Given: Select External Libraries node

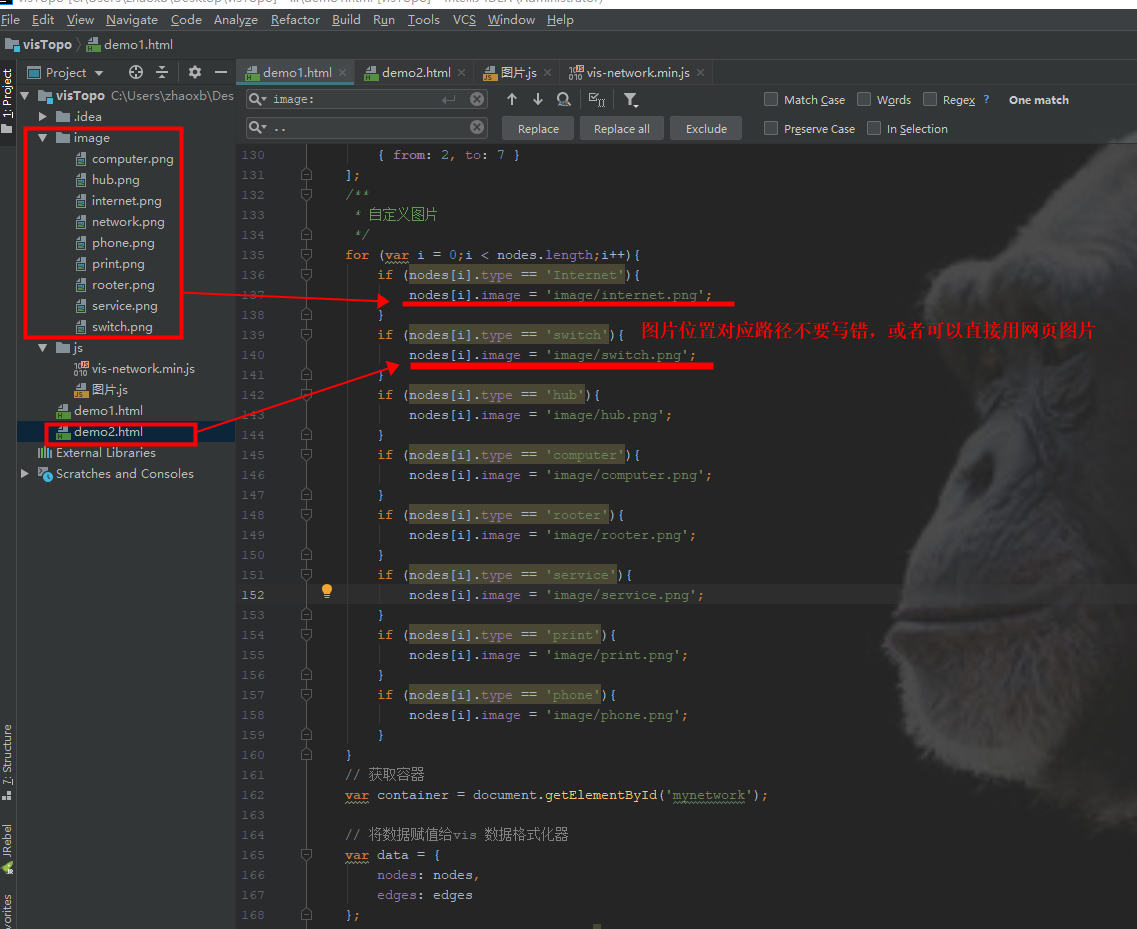Looking at the screenshot, I should [x=106, y=453].
